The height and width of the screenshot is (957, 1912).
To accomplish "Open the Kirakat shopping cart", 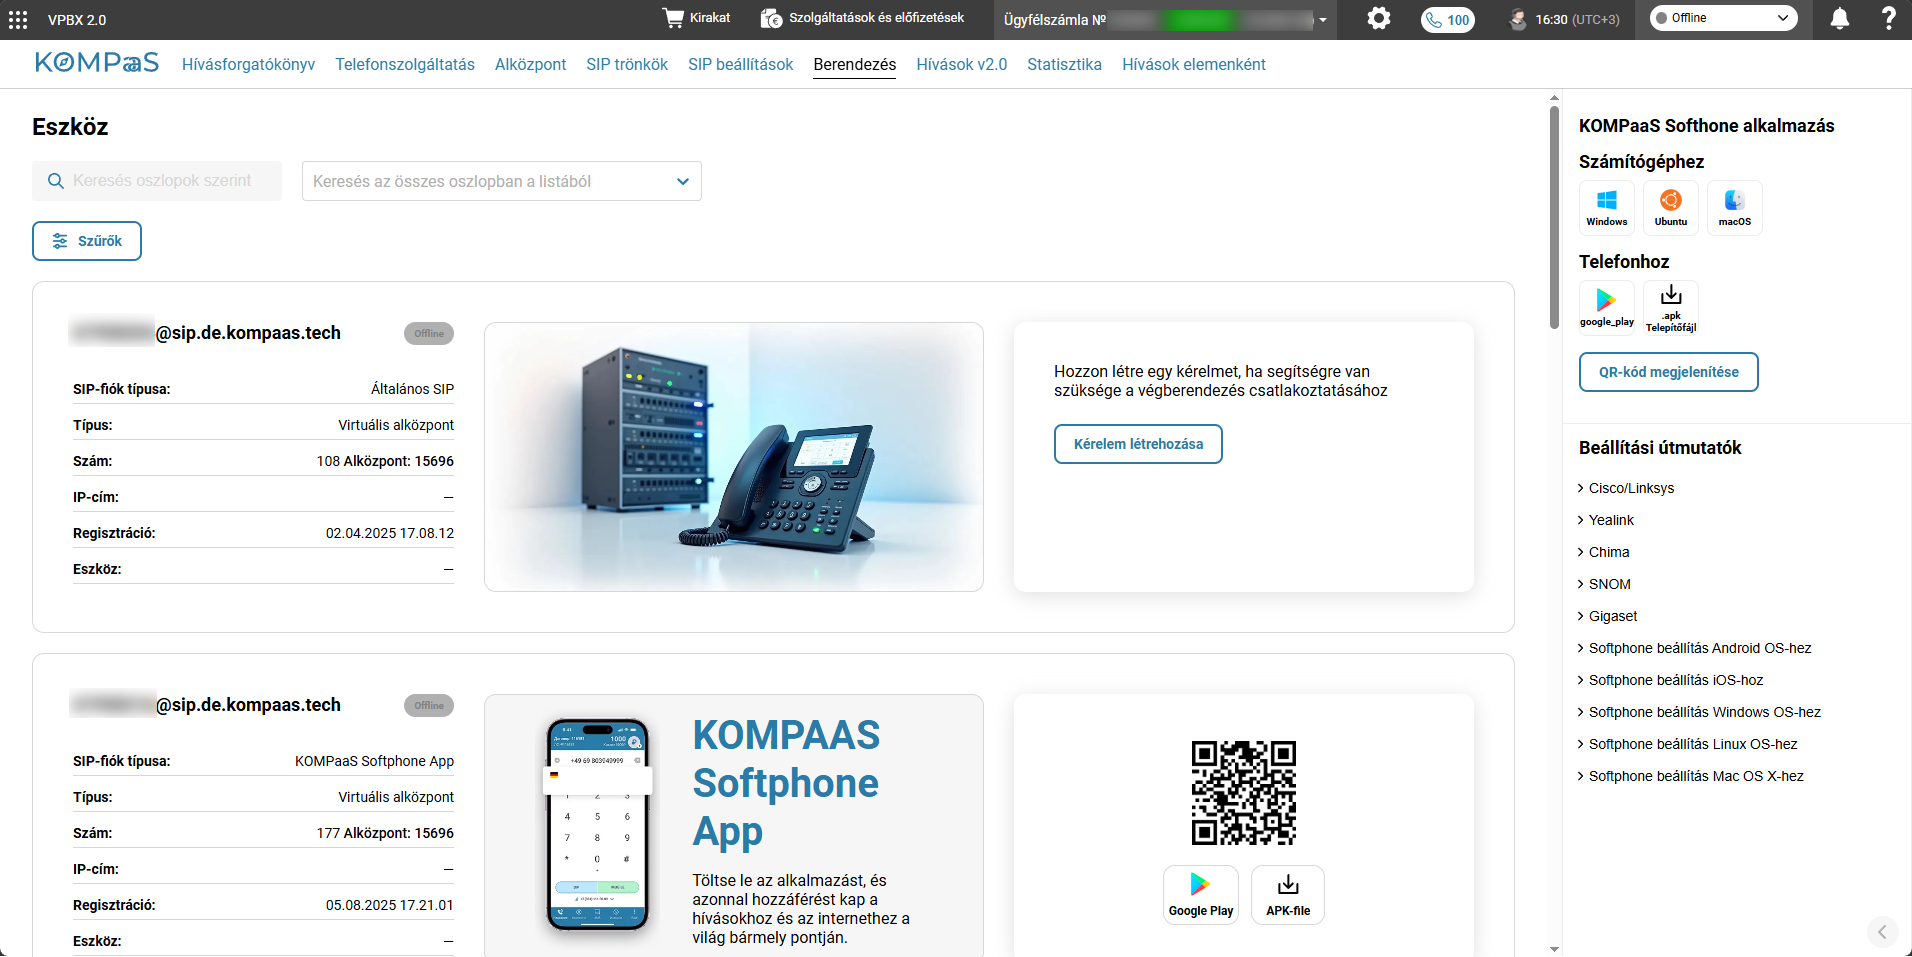I will [x=696, y=18].
